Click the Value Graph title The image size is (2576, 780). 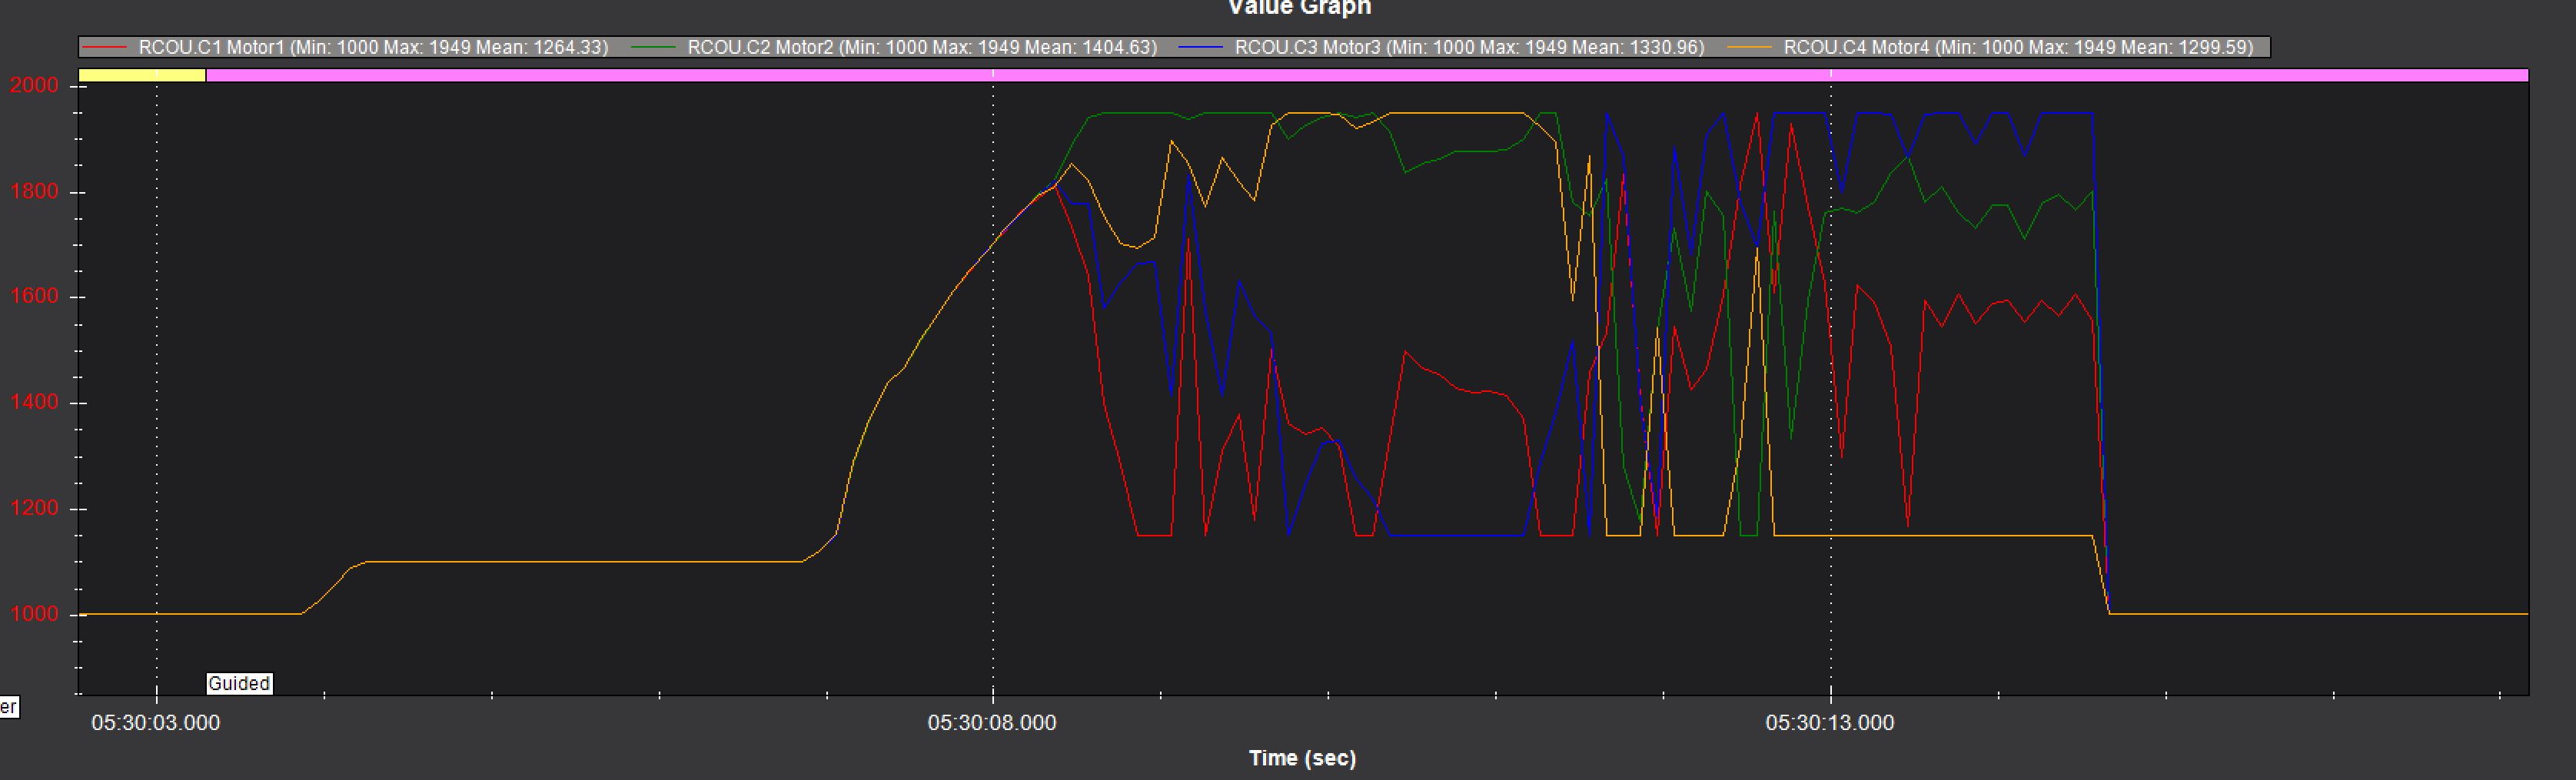click(x=1299, y=8)
